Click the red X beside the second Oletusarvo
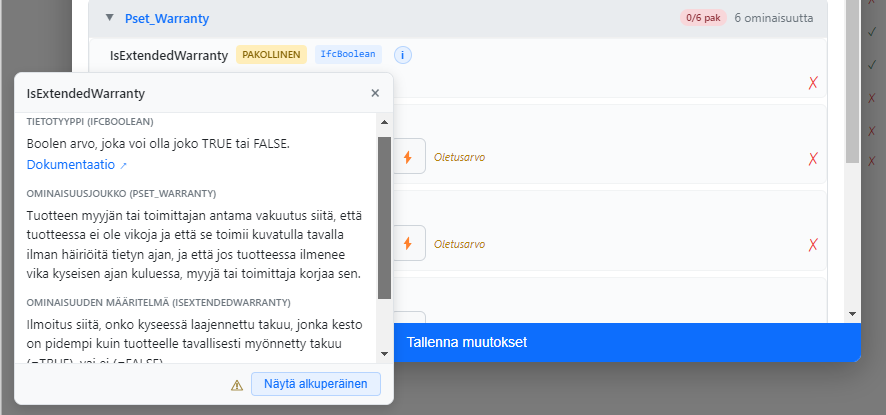 click(813, 244)
